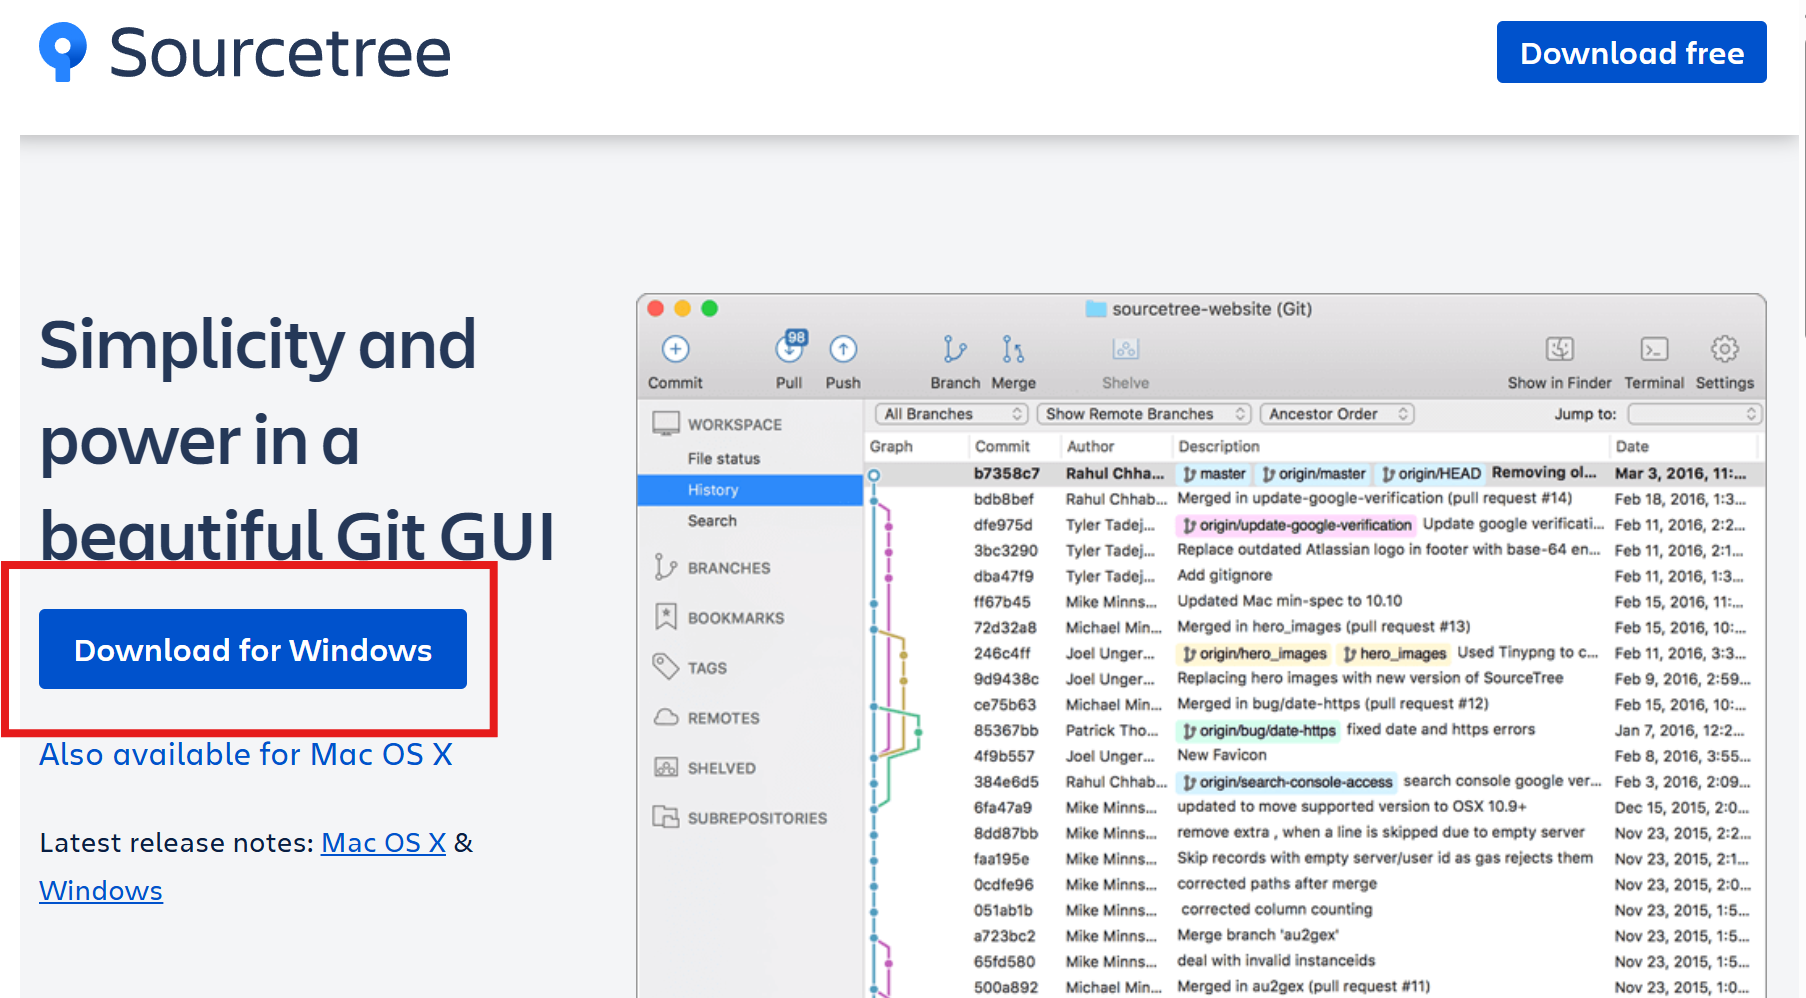Click Download for Windows button
Viewport: 1806px width, 998px height.
pos(253,649)
